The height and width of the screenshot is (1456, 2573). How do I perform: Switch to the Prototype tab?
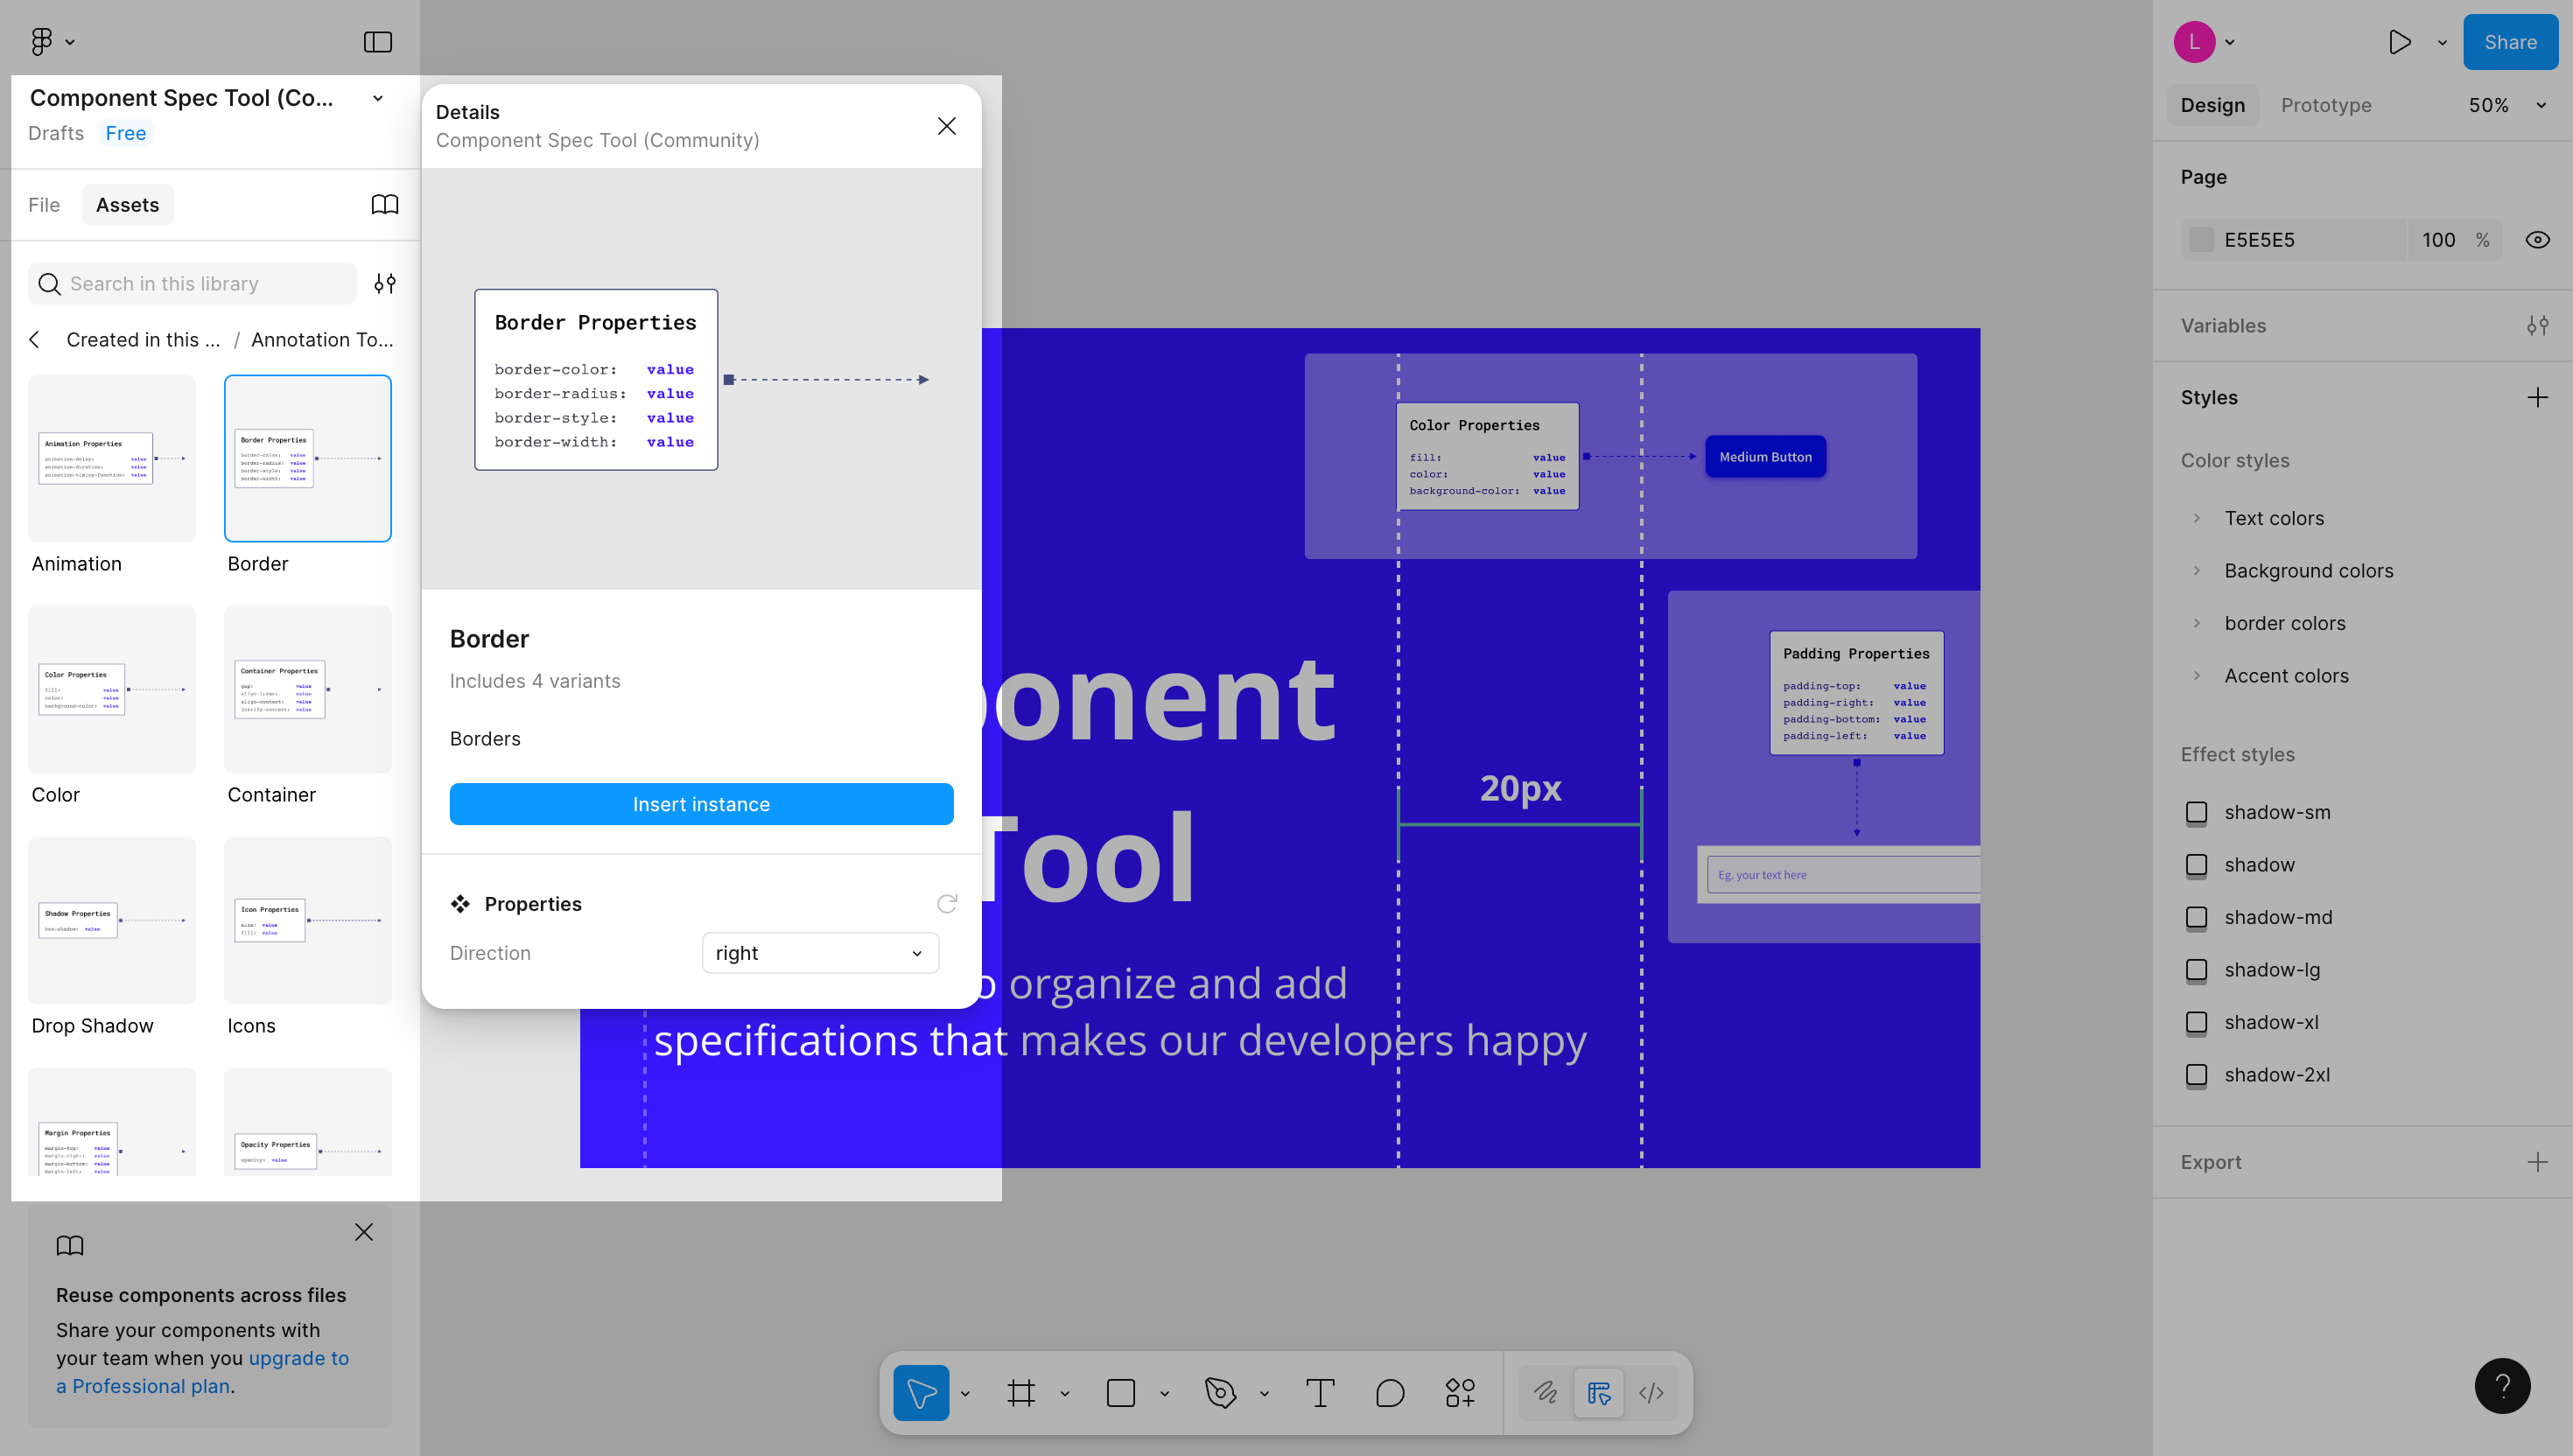point(2325,105)
